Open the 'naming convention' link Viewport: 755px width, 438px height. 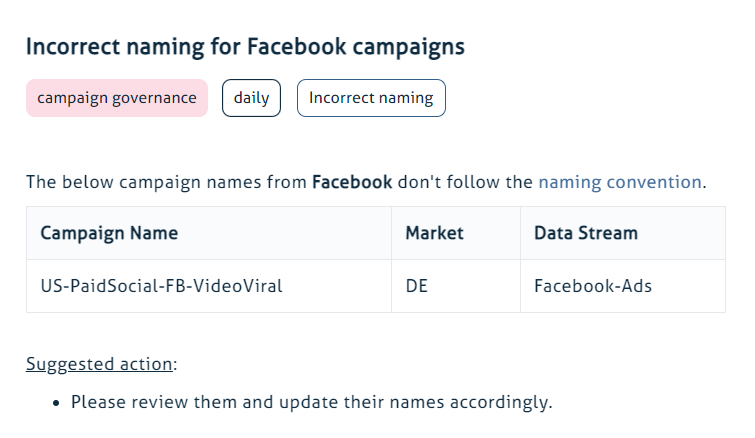tap(620, 182)
